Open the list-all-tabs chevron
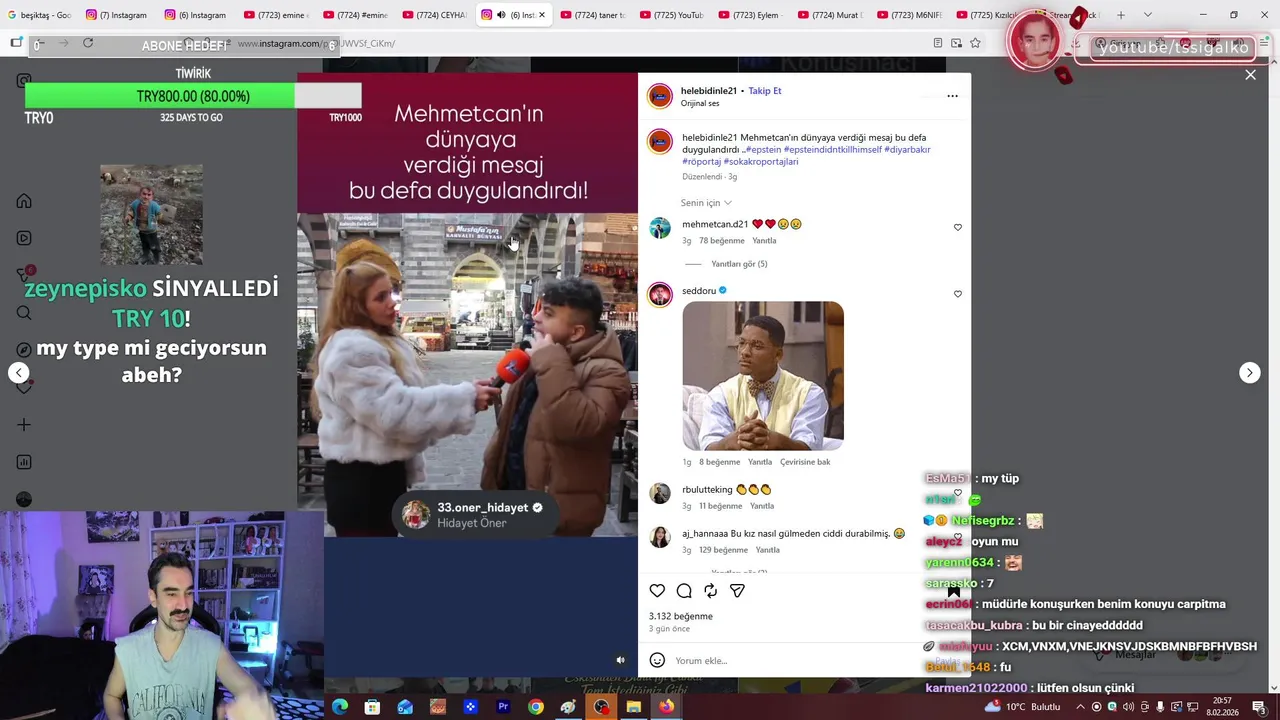This screenshot has width=1280, height=720. [x=1147, y=15]
